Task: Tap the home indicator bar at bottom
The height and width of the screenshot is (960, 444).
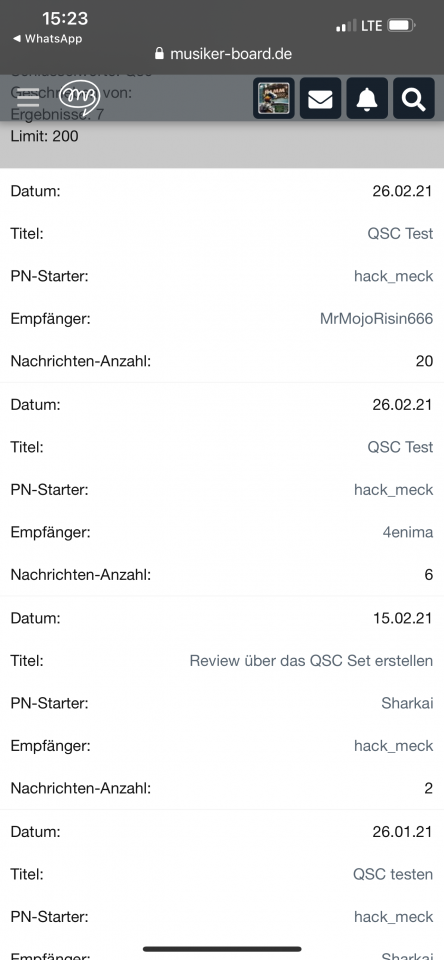Action: tap(222, 949)
